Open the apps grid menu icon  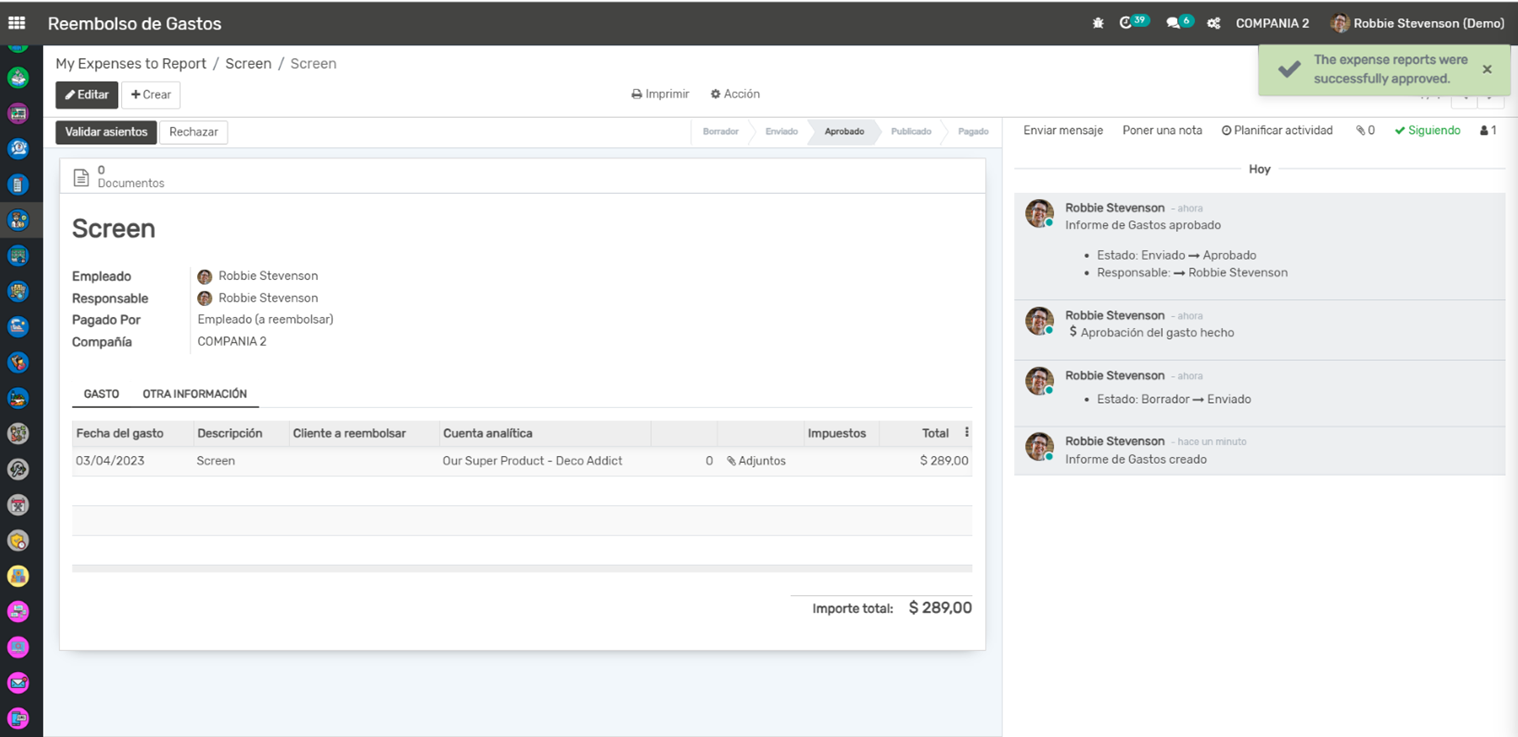[x=17, y=23]
